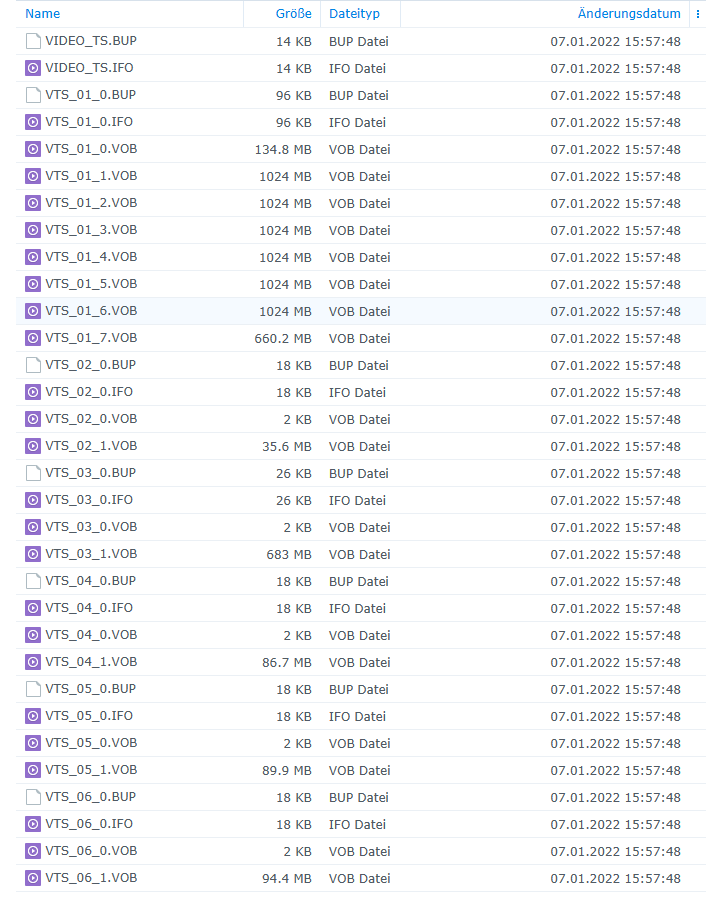Screen dimensions: 707x916
Task: Select the file name VTS_05_0.BUP
Action: (x=91, y=689)
